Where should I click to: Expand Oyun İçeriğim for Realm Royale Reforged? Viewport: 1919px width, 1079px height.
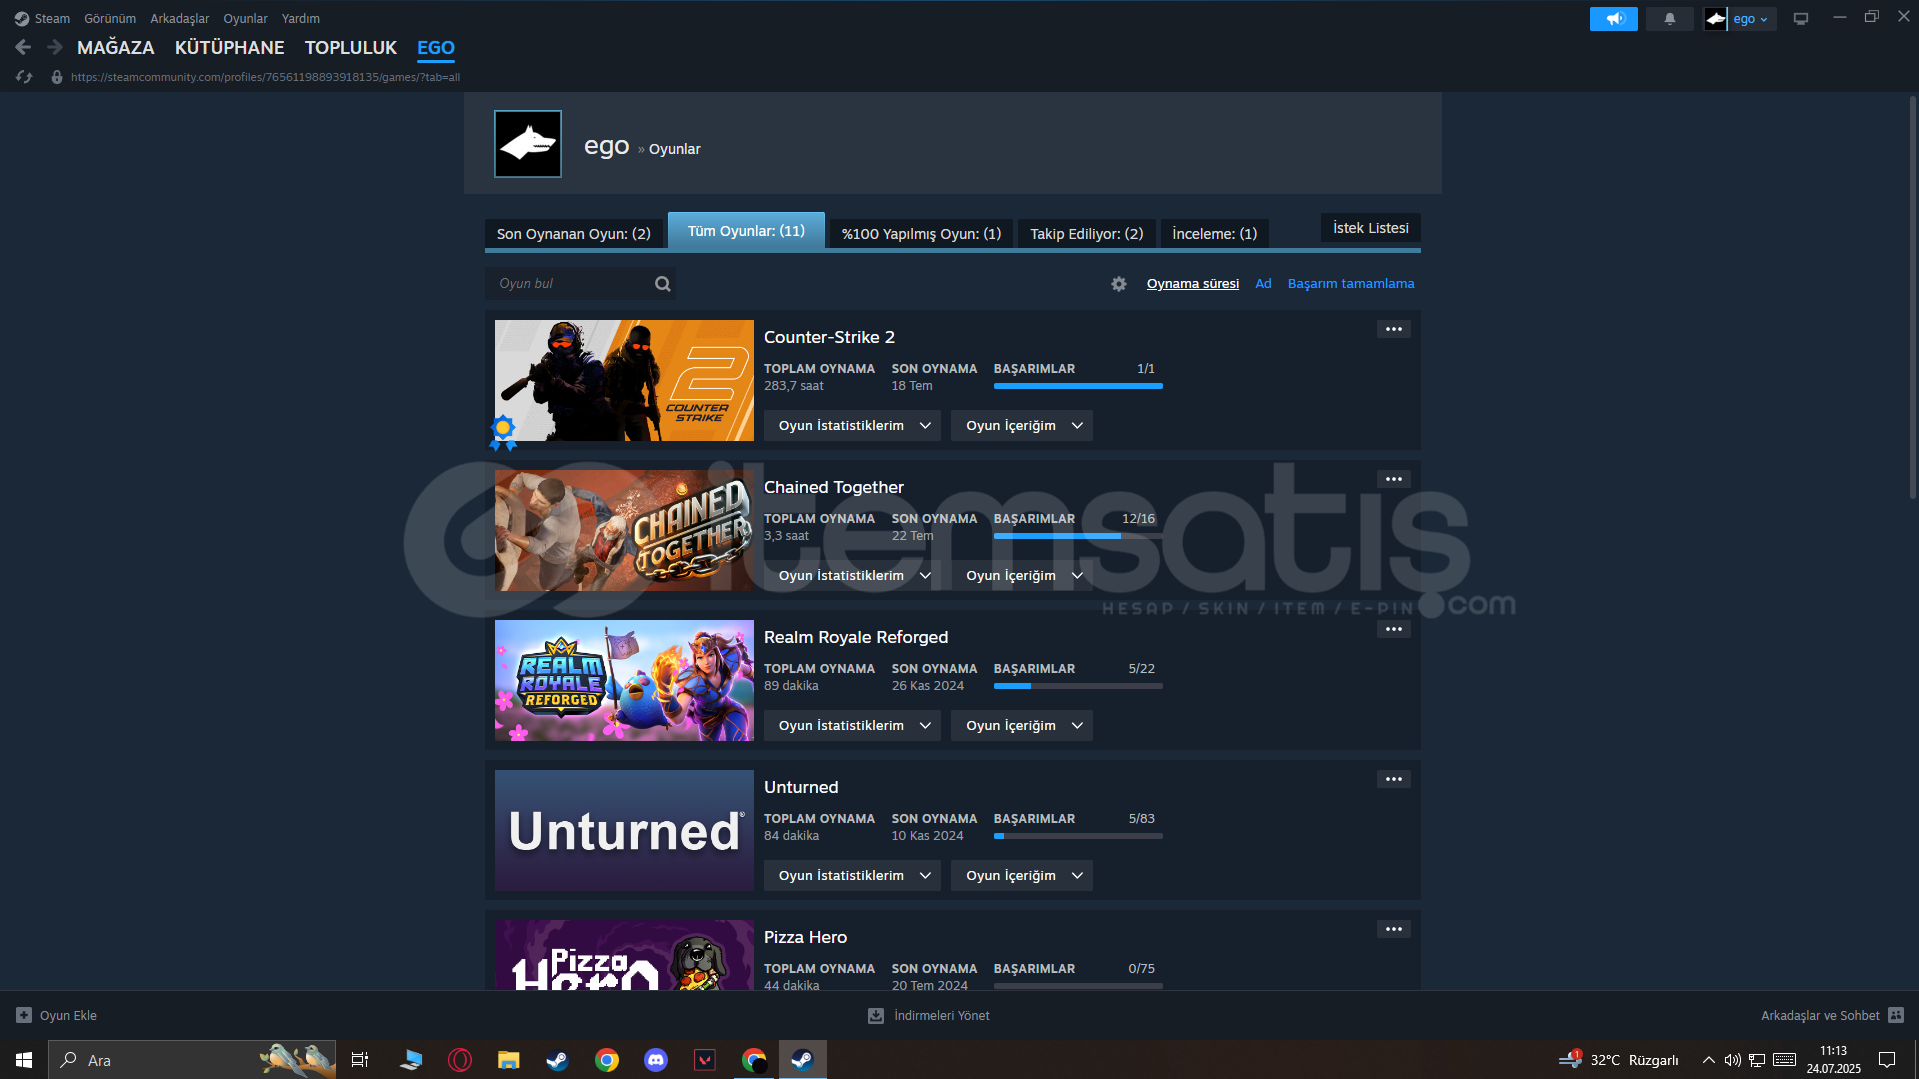1022,726
